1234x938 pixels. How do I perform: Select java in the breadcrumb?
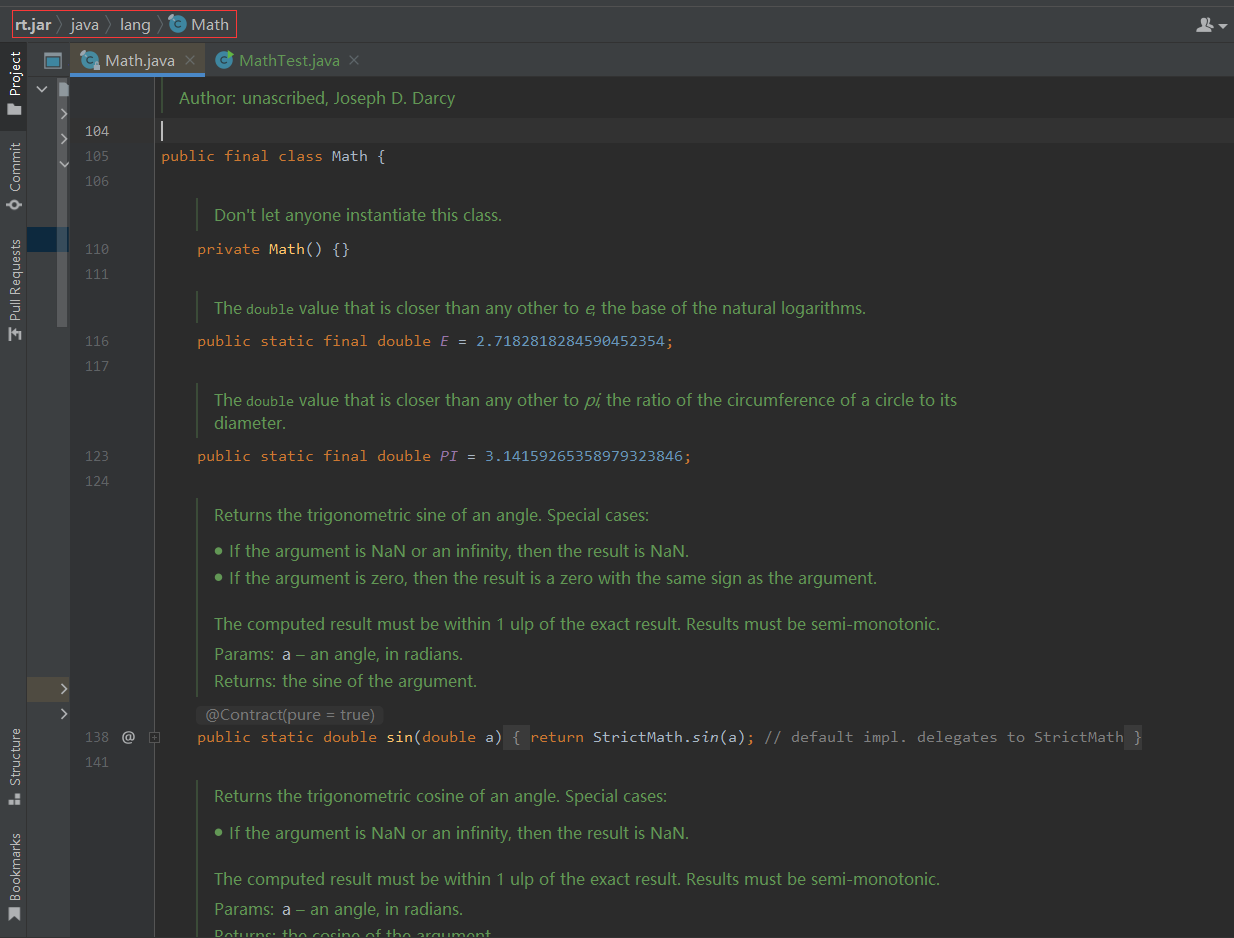84,24
